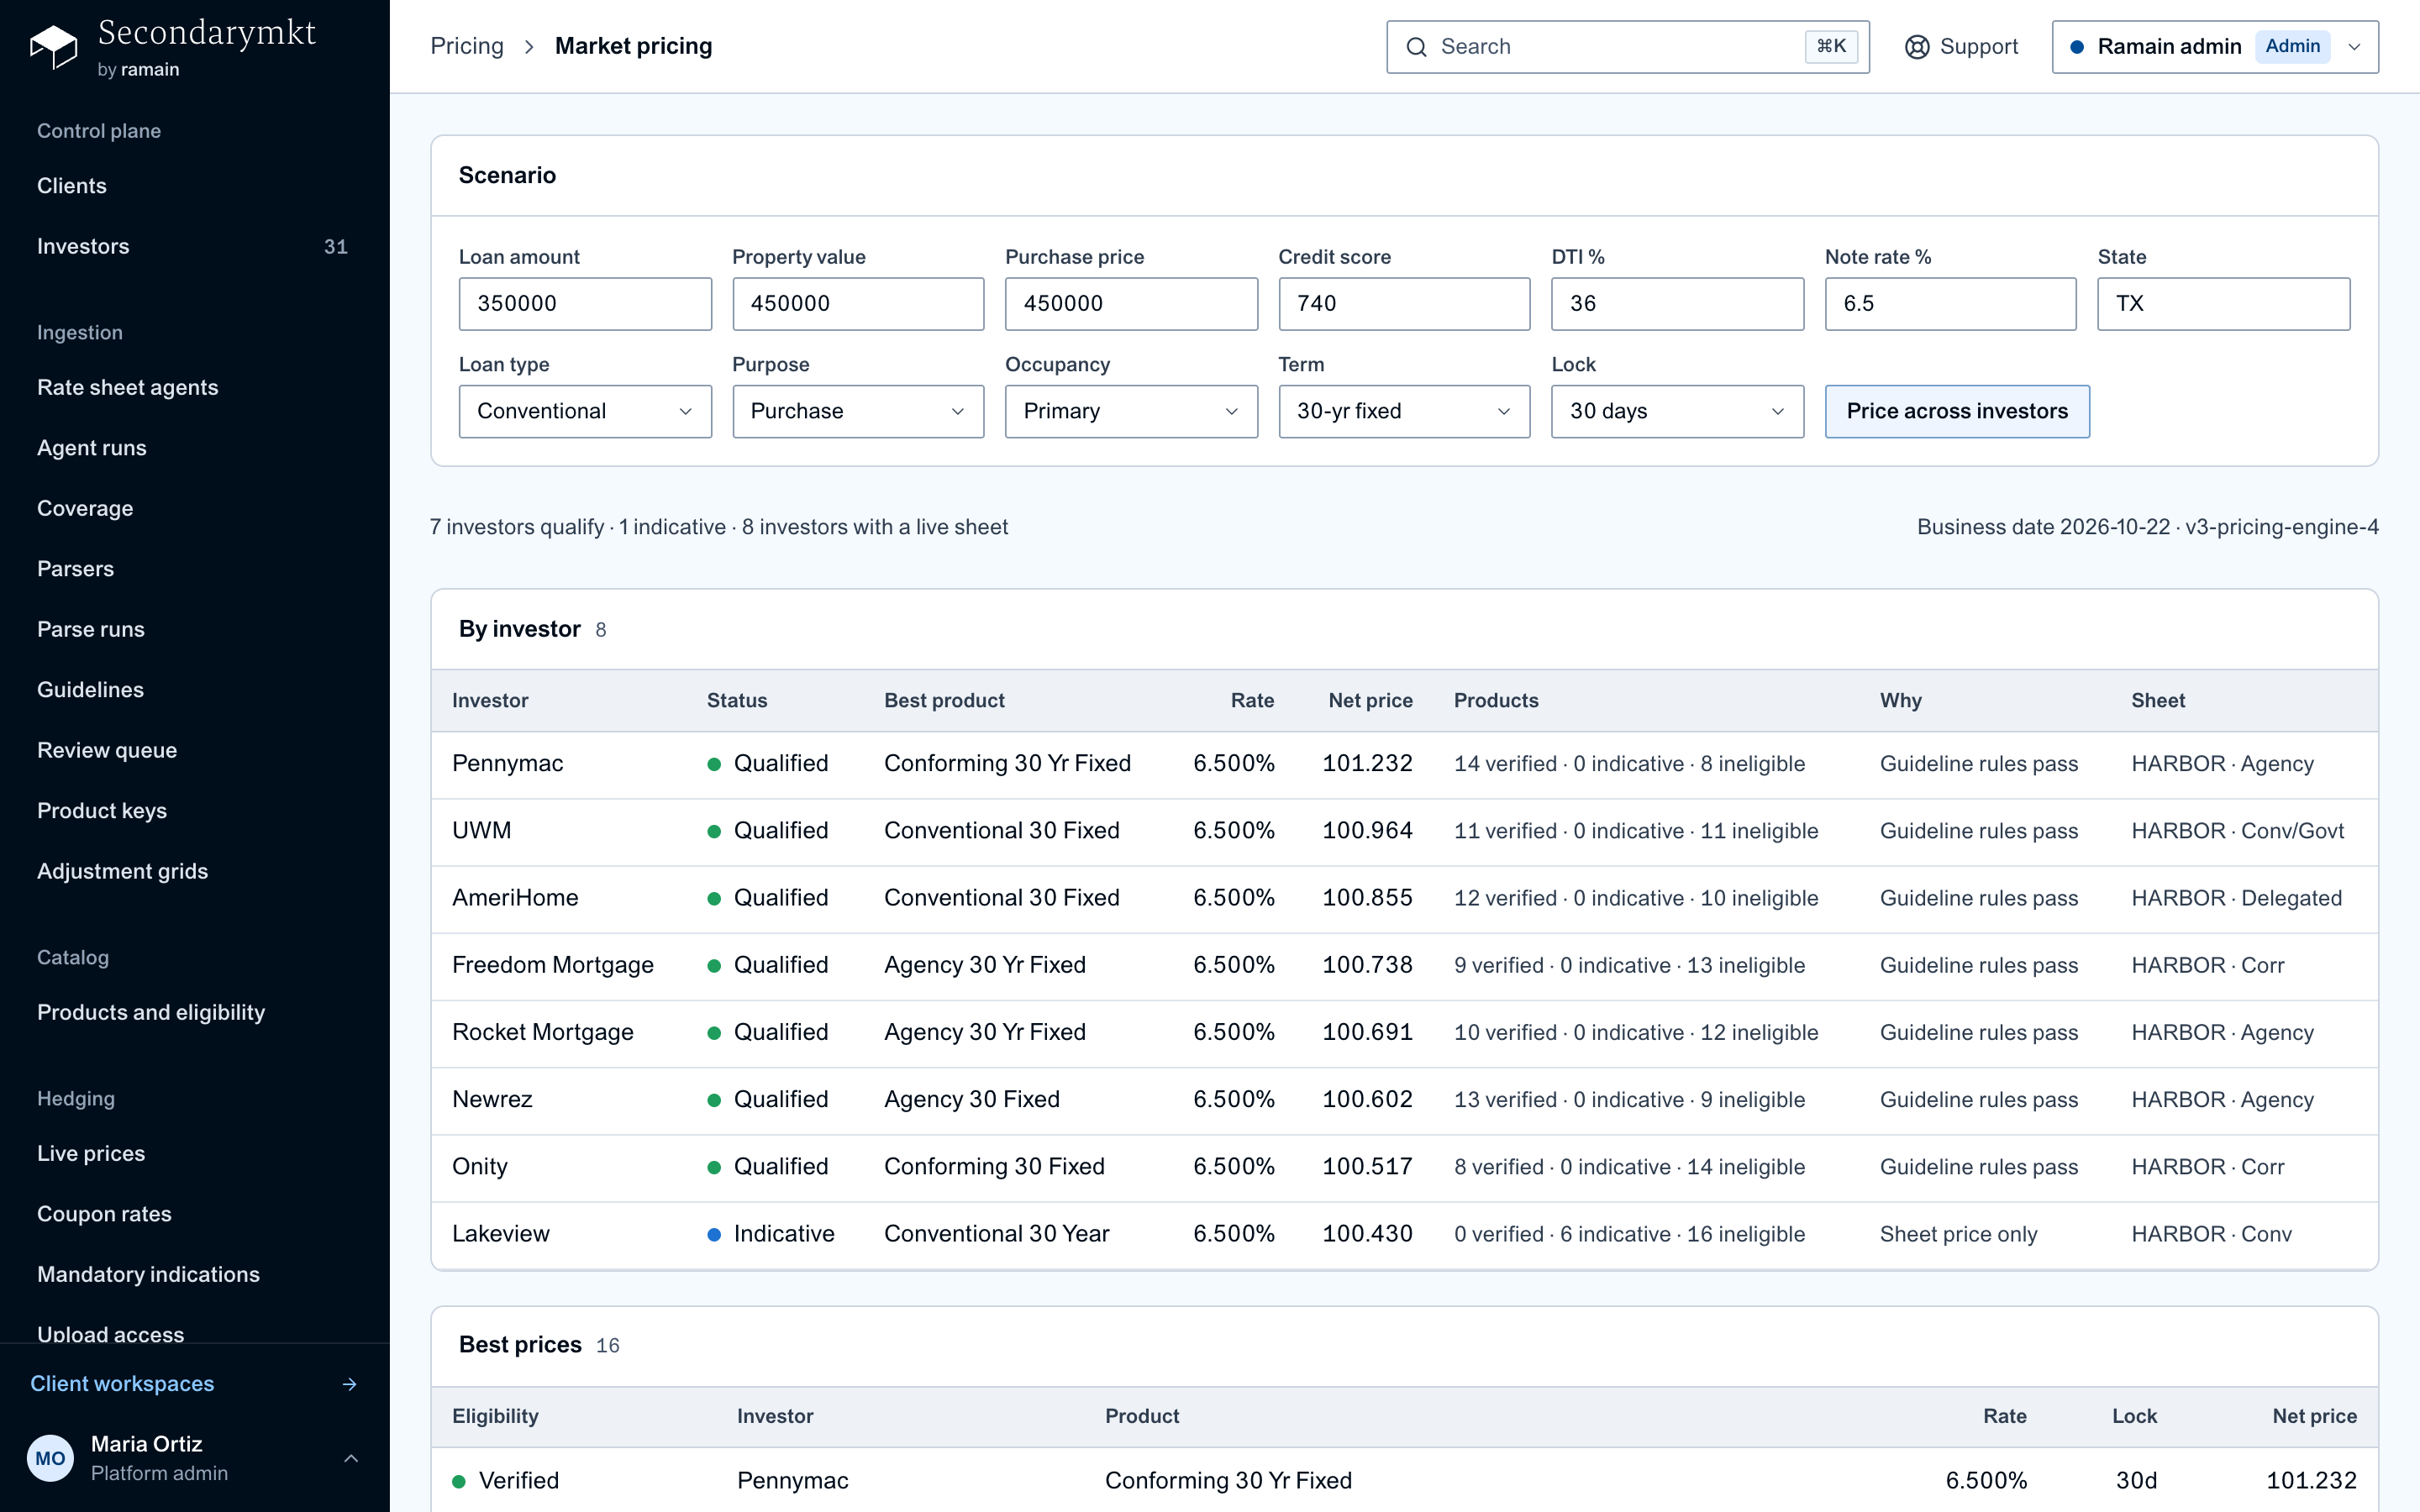Click the MO user avatar
The height and width of the screenshot is (1512, 2420).
pos(50,1458)
